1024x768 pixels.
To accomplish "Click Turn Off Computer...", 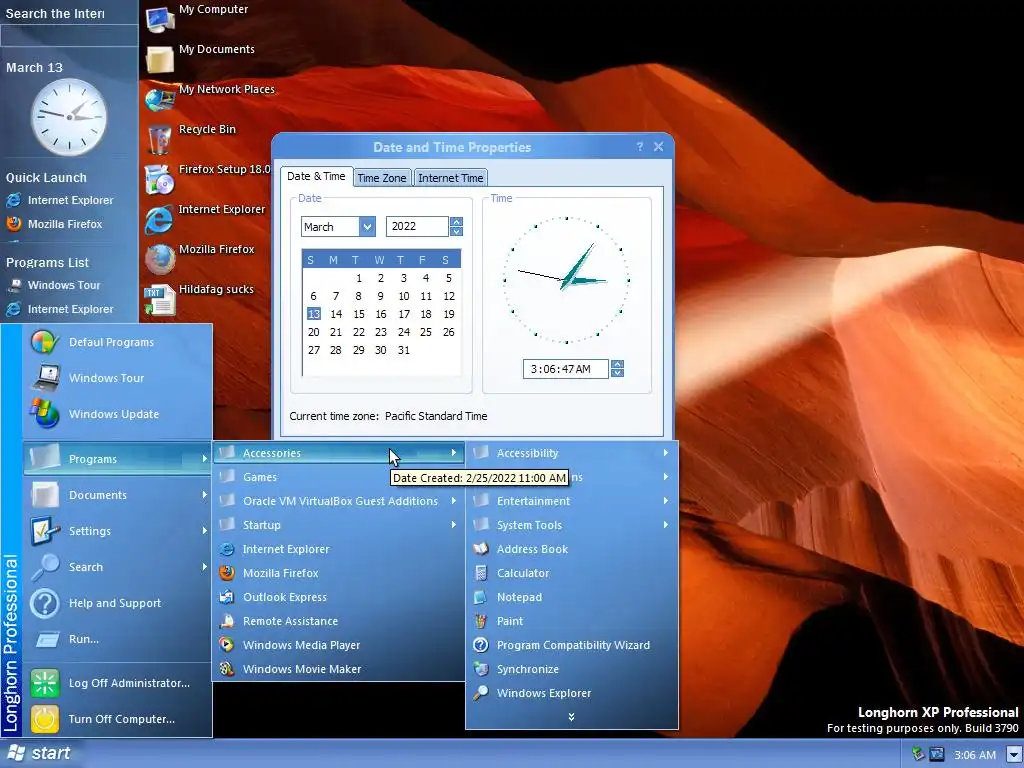I will click(118, 719).
